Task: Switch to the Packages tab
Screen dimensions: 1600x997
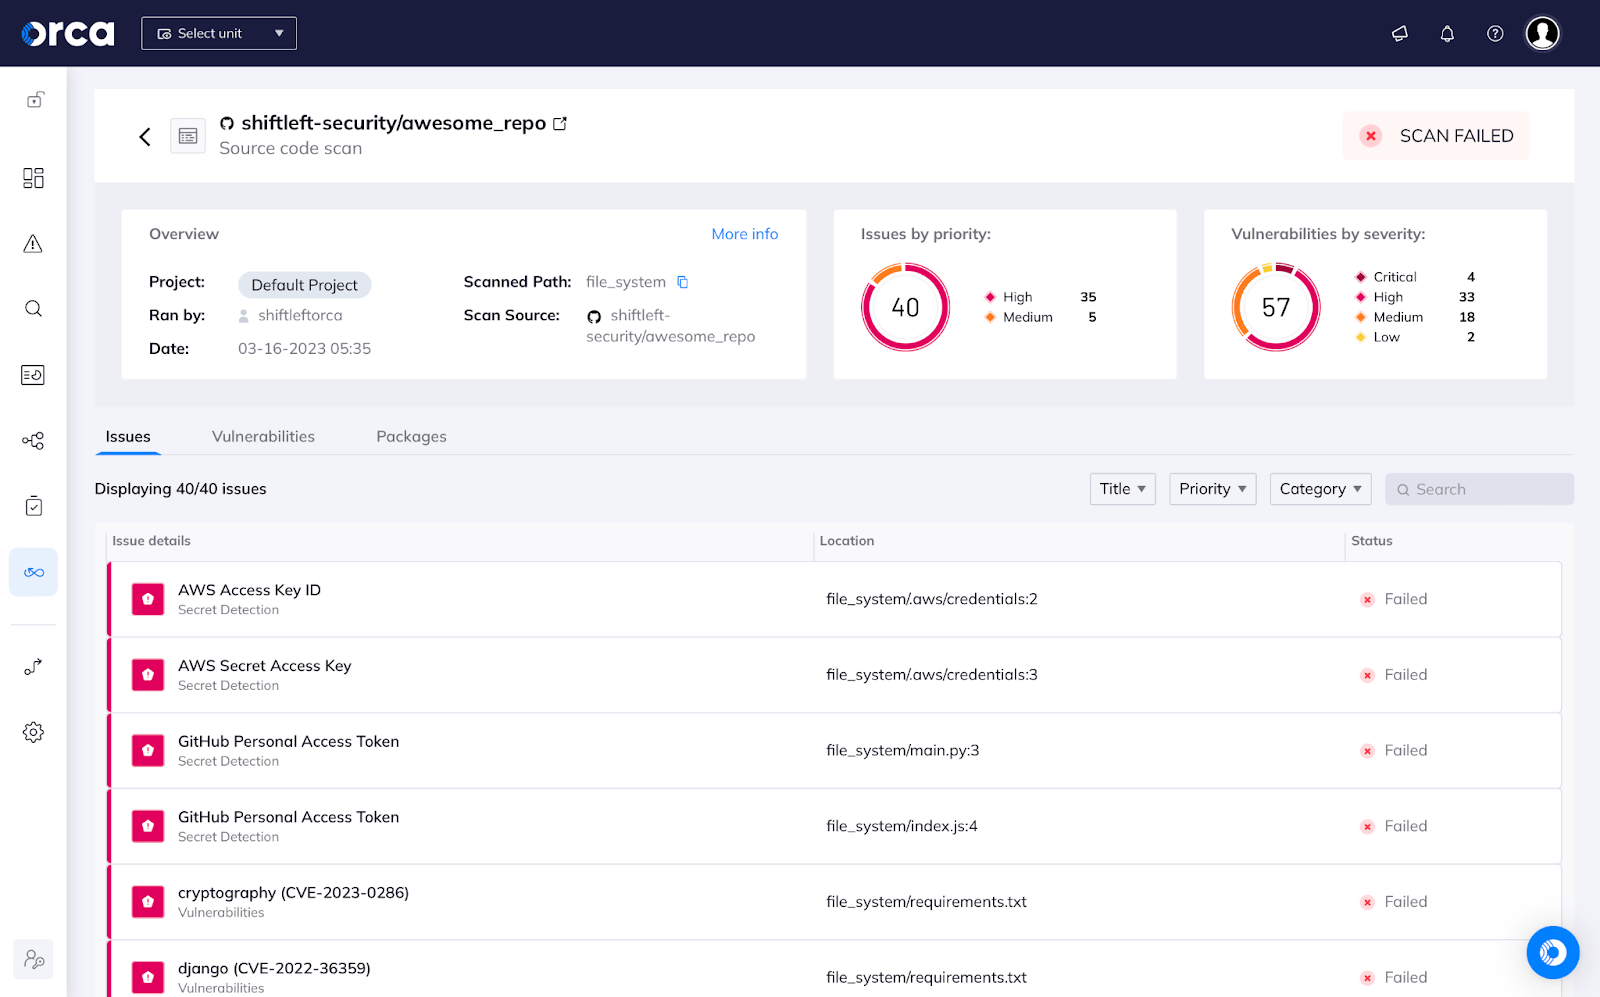Action: click(x=411, y=437)
